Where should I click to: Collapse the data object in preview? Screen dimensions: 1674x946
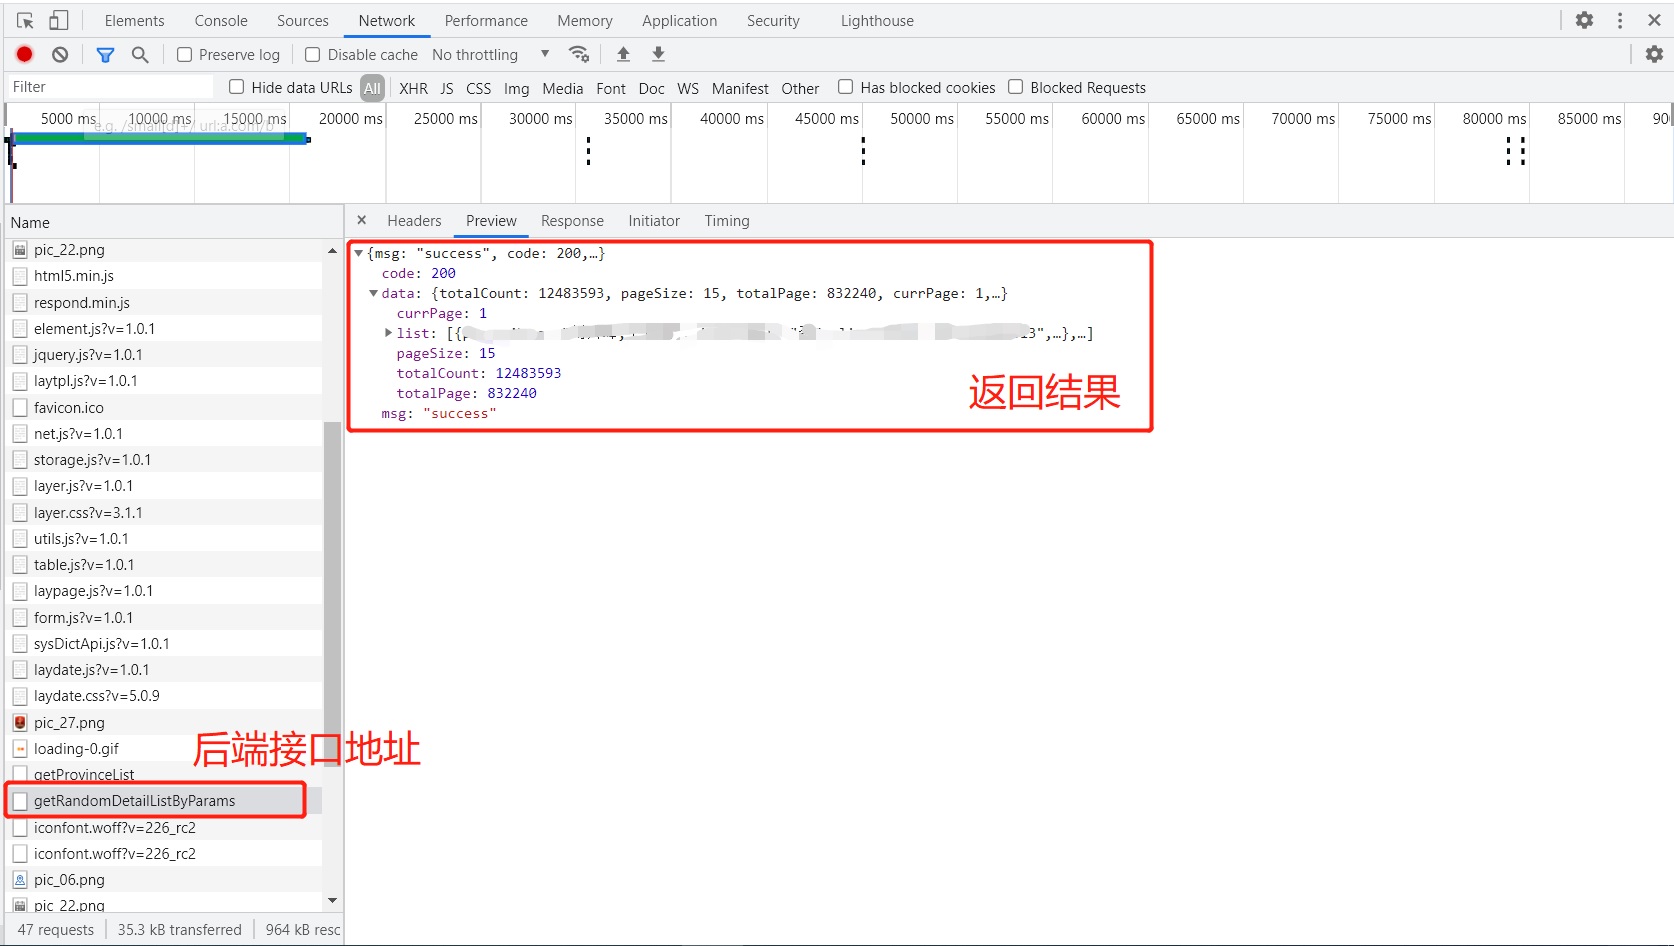coord(373,293)
